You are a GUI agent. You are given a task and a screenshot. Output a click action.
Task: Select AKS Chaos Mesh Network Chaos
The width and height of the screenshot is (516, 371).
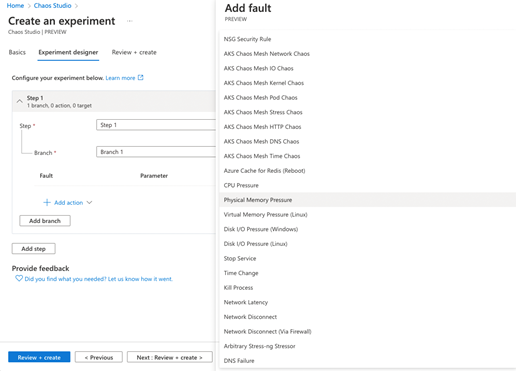pyautogui.click(x=368, y=54)
